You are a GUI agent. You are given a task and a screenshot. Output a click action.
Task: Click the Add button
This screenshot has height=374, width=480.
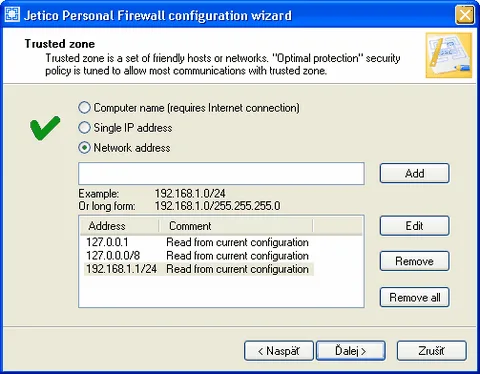[x=415, y=173]
